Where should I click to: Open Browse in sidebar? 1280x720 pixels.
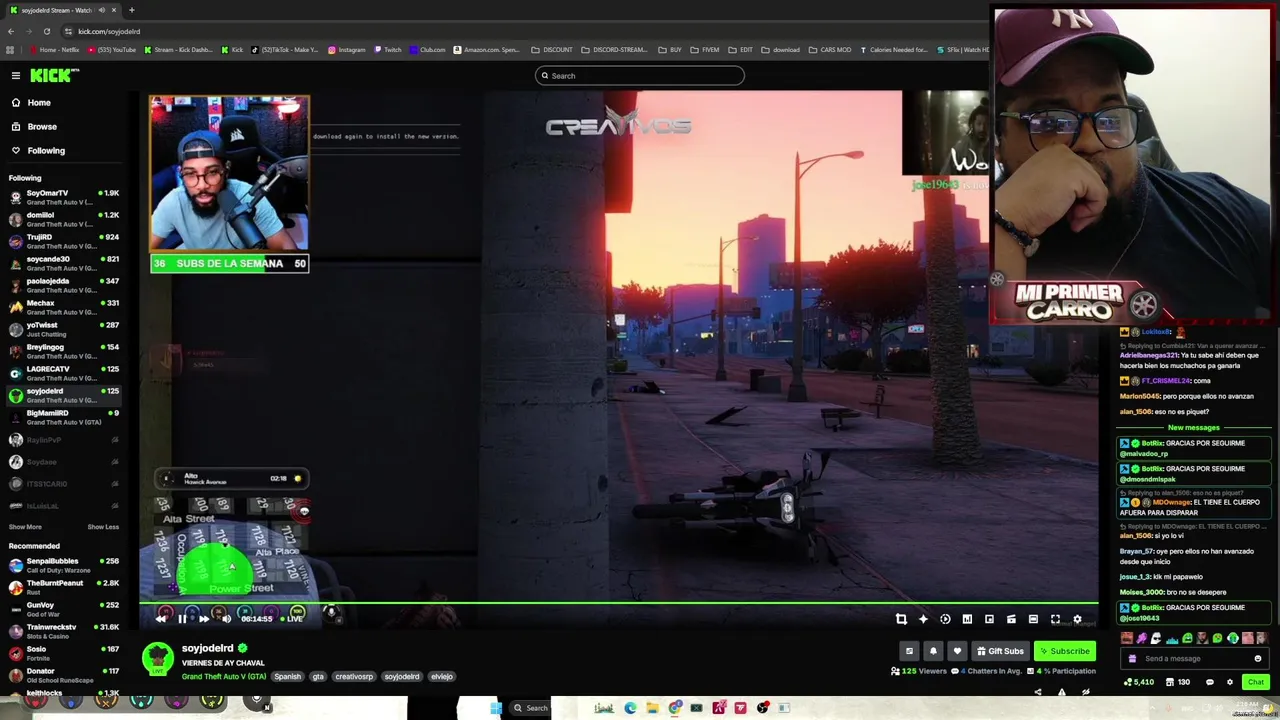pyautogui.click(x=64, y=127)
